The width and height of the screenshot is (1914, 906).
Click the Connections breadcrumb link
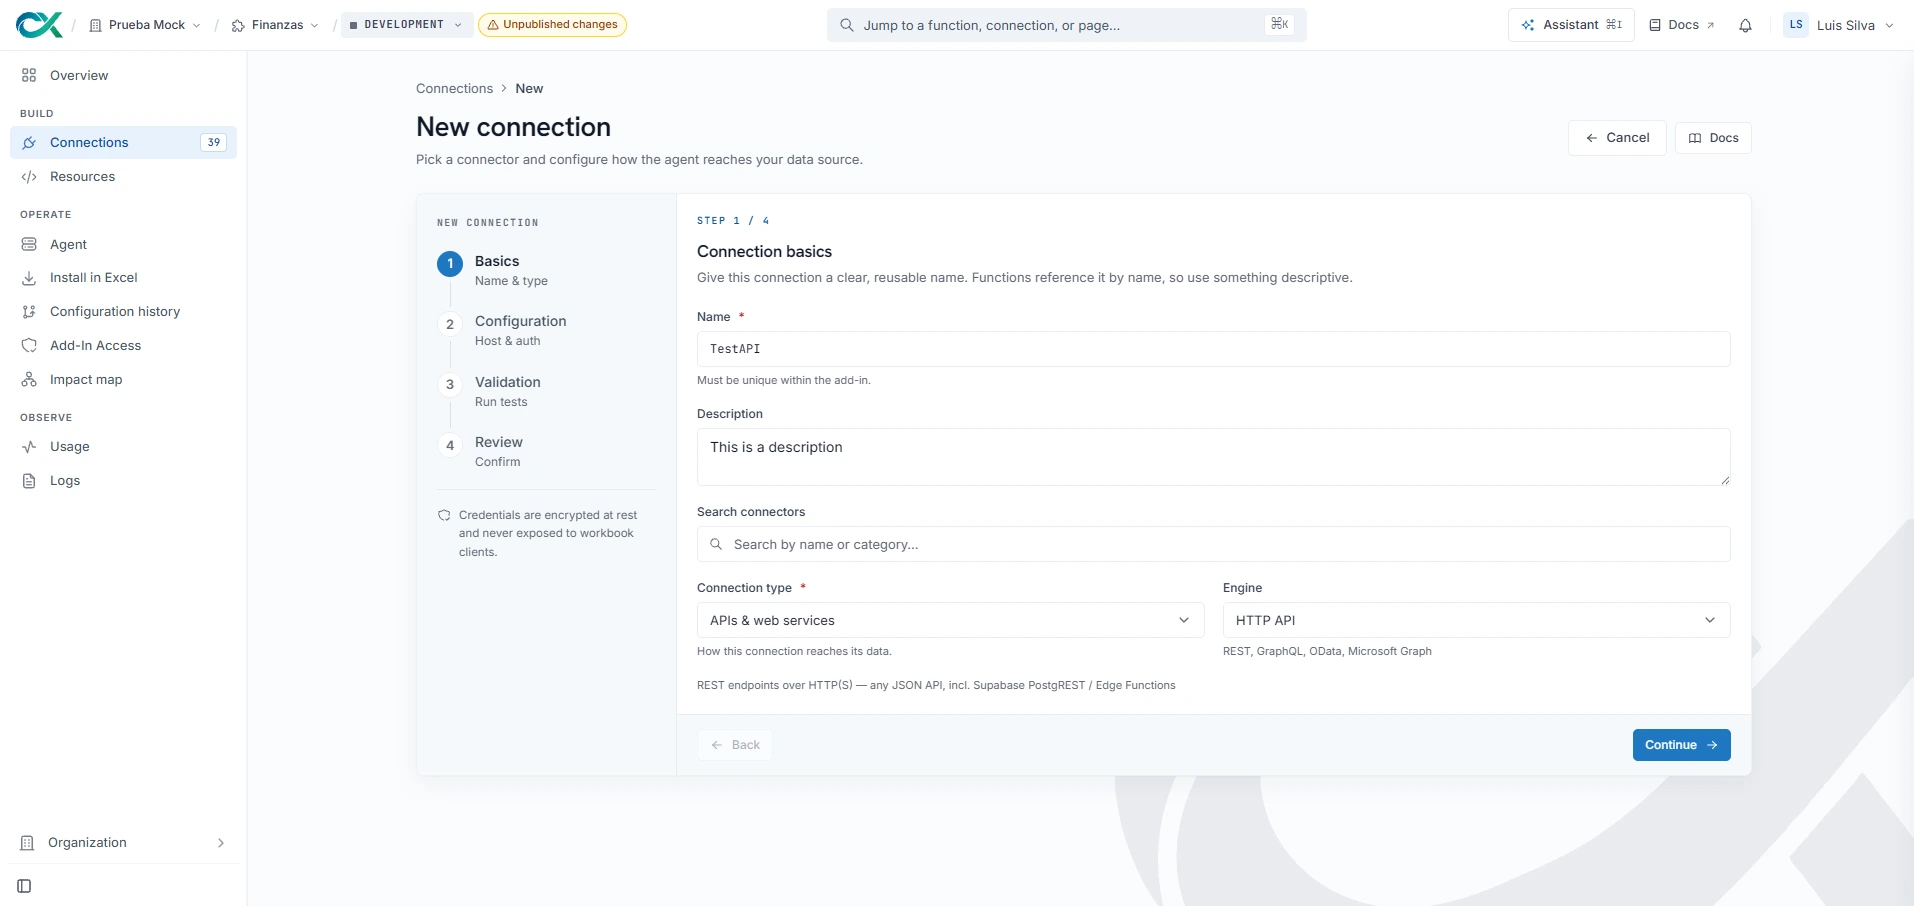pos(454,89)
